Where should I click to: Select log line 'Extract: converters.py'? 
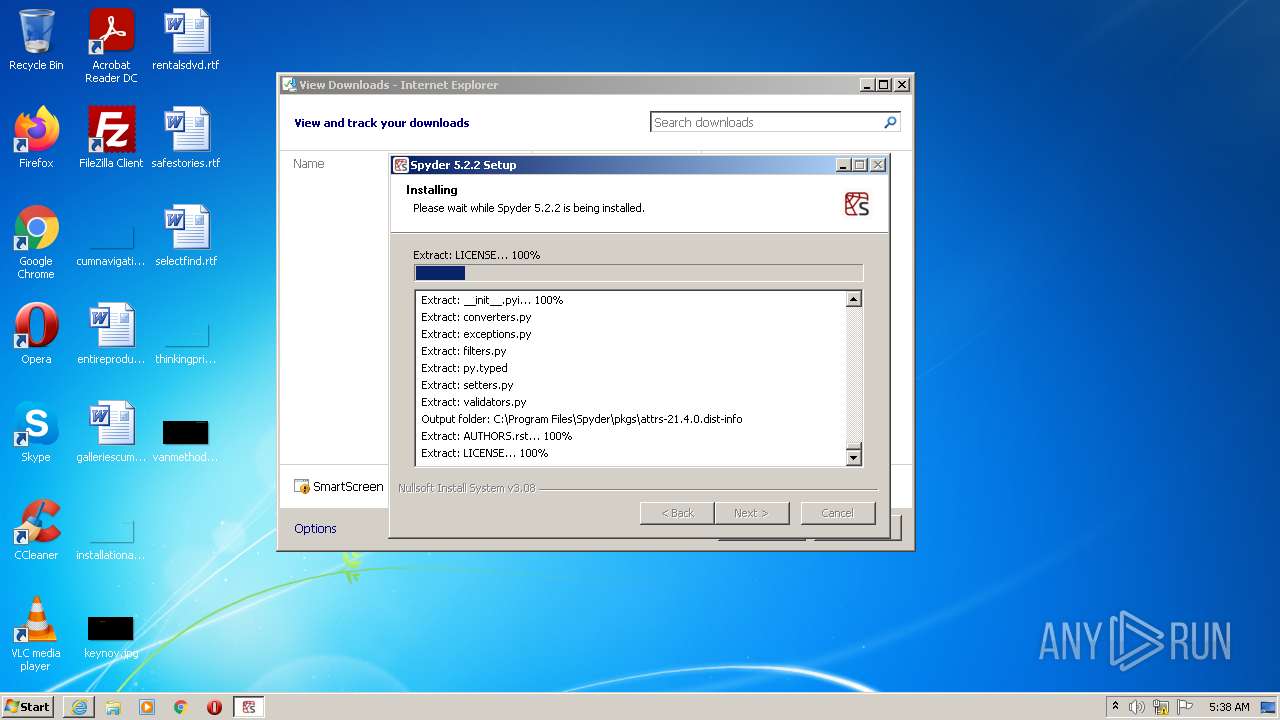(476, 317)
